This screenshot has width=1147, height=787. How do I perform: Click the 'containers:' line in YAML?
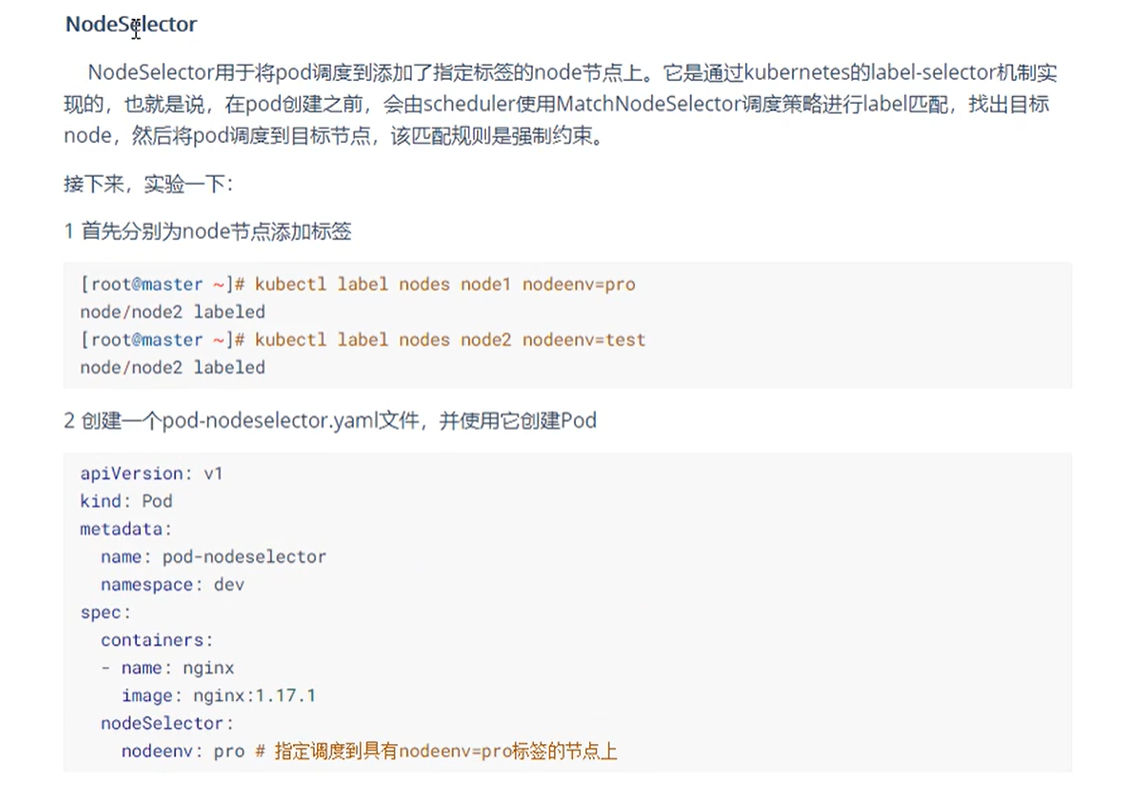click(157, 640)
